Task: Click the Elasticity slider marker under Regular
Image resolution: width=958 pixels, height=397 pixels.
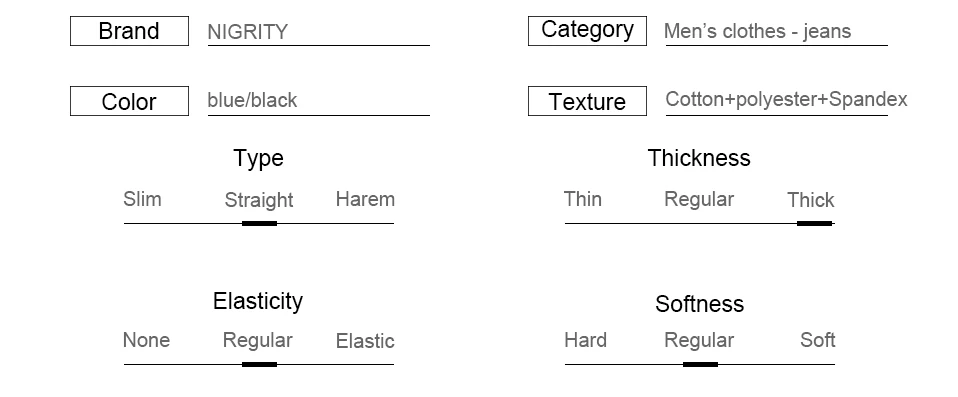Action: [260, 365]
